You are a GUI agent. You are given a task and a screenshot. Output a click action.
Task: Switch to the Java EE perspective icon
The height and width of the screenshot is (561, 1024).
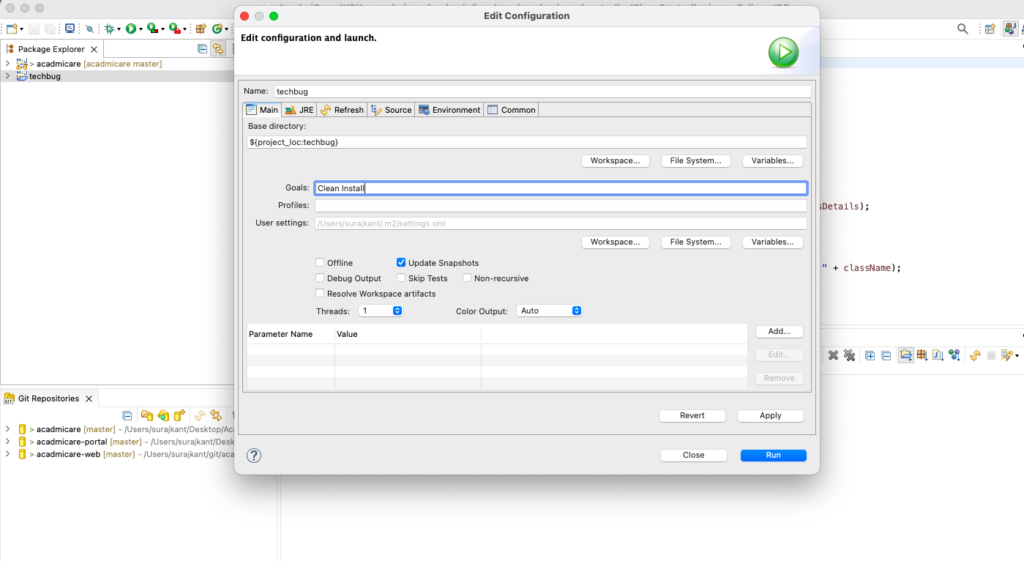pyautogui.click(x=1010, y=29)
